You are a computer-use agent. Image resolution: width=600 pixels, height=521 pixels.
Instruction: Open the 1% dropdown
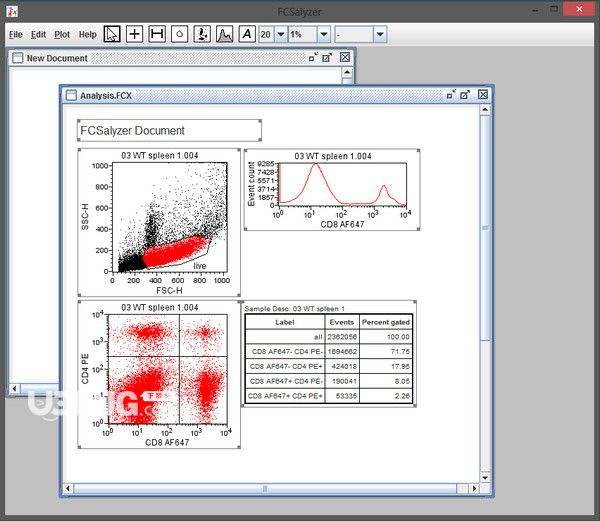click(324, 34)
